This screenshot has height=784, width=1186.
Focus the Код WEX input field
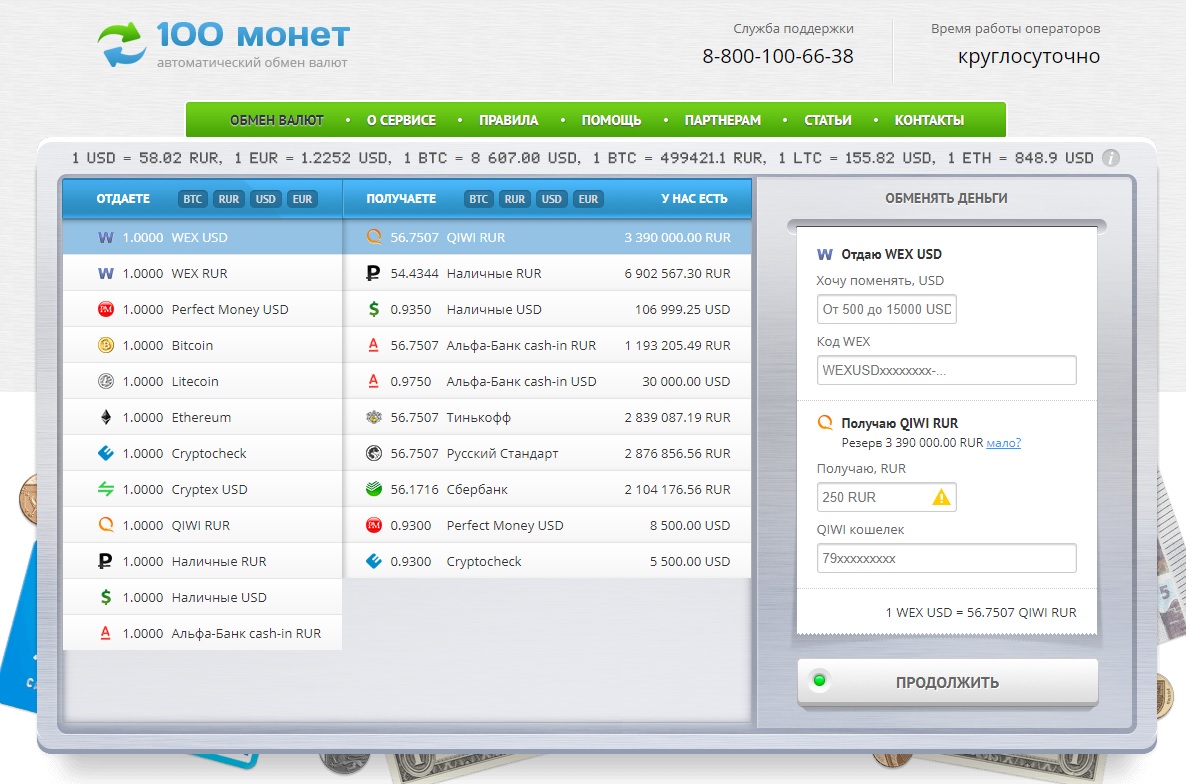point(946,370)
